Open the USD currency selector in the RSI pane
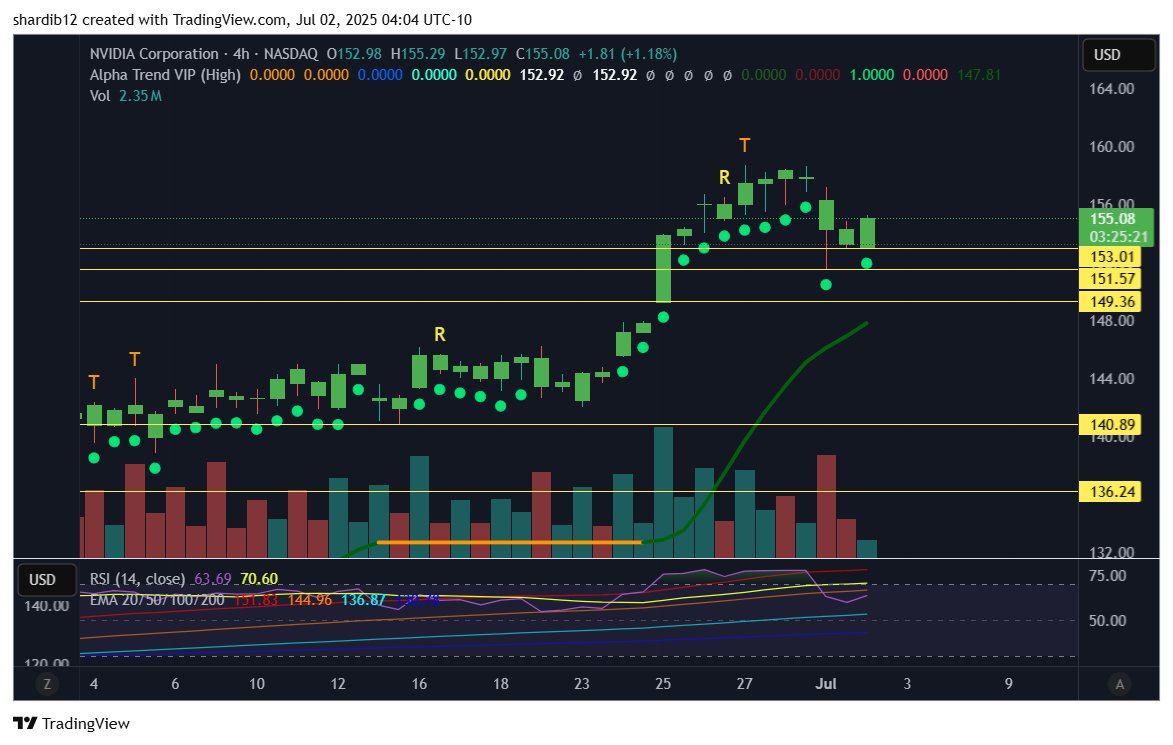 (x=45, y=580)
